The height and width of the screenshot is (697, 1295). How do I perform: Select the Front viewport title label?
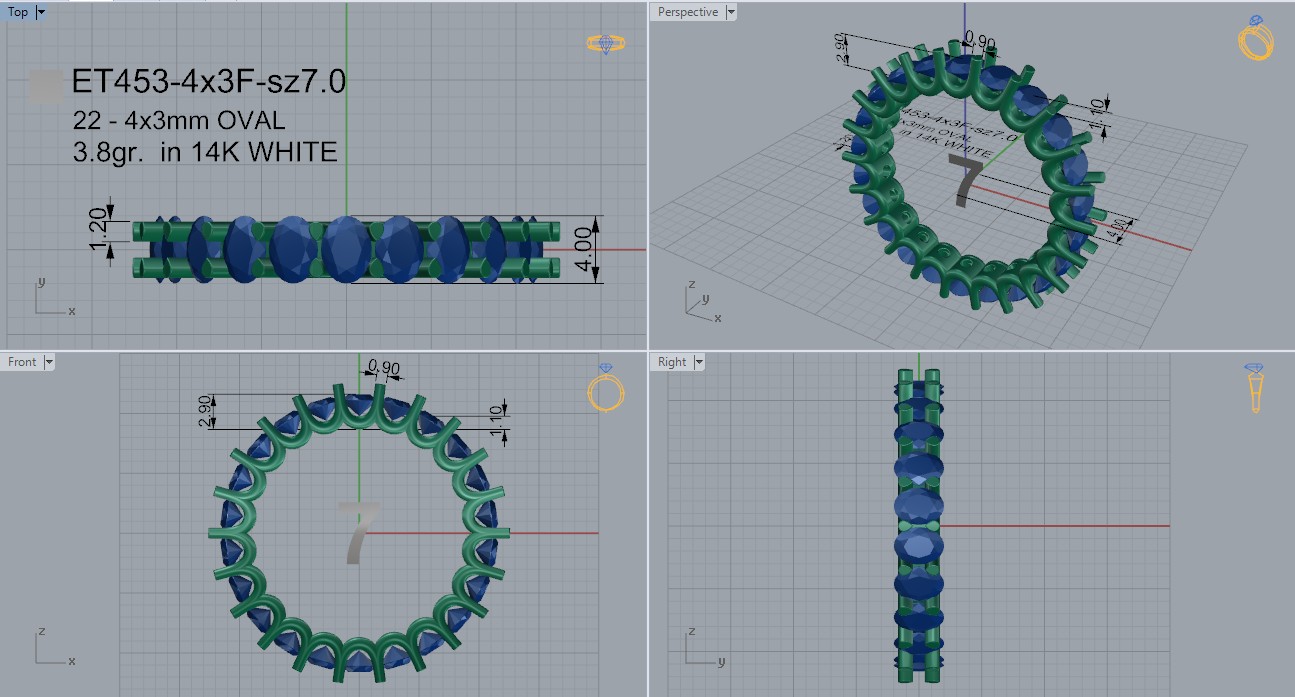click(x=22, y=362)
